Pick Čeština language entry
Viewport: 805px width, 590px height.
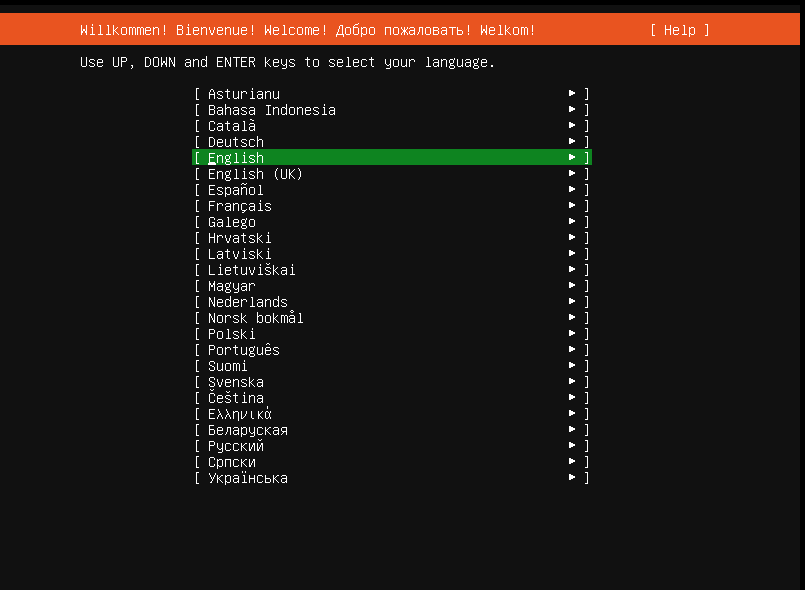[392, 397]
